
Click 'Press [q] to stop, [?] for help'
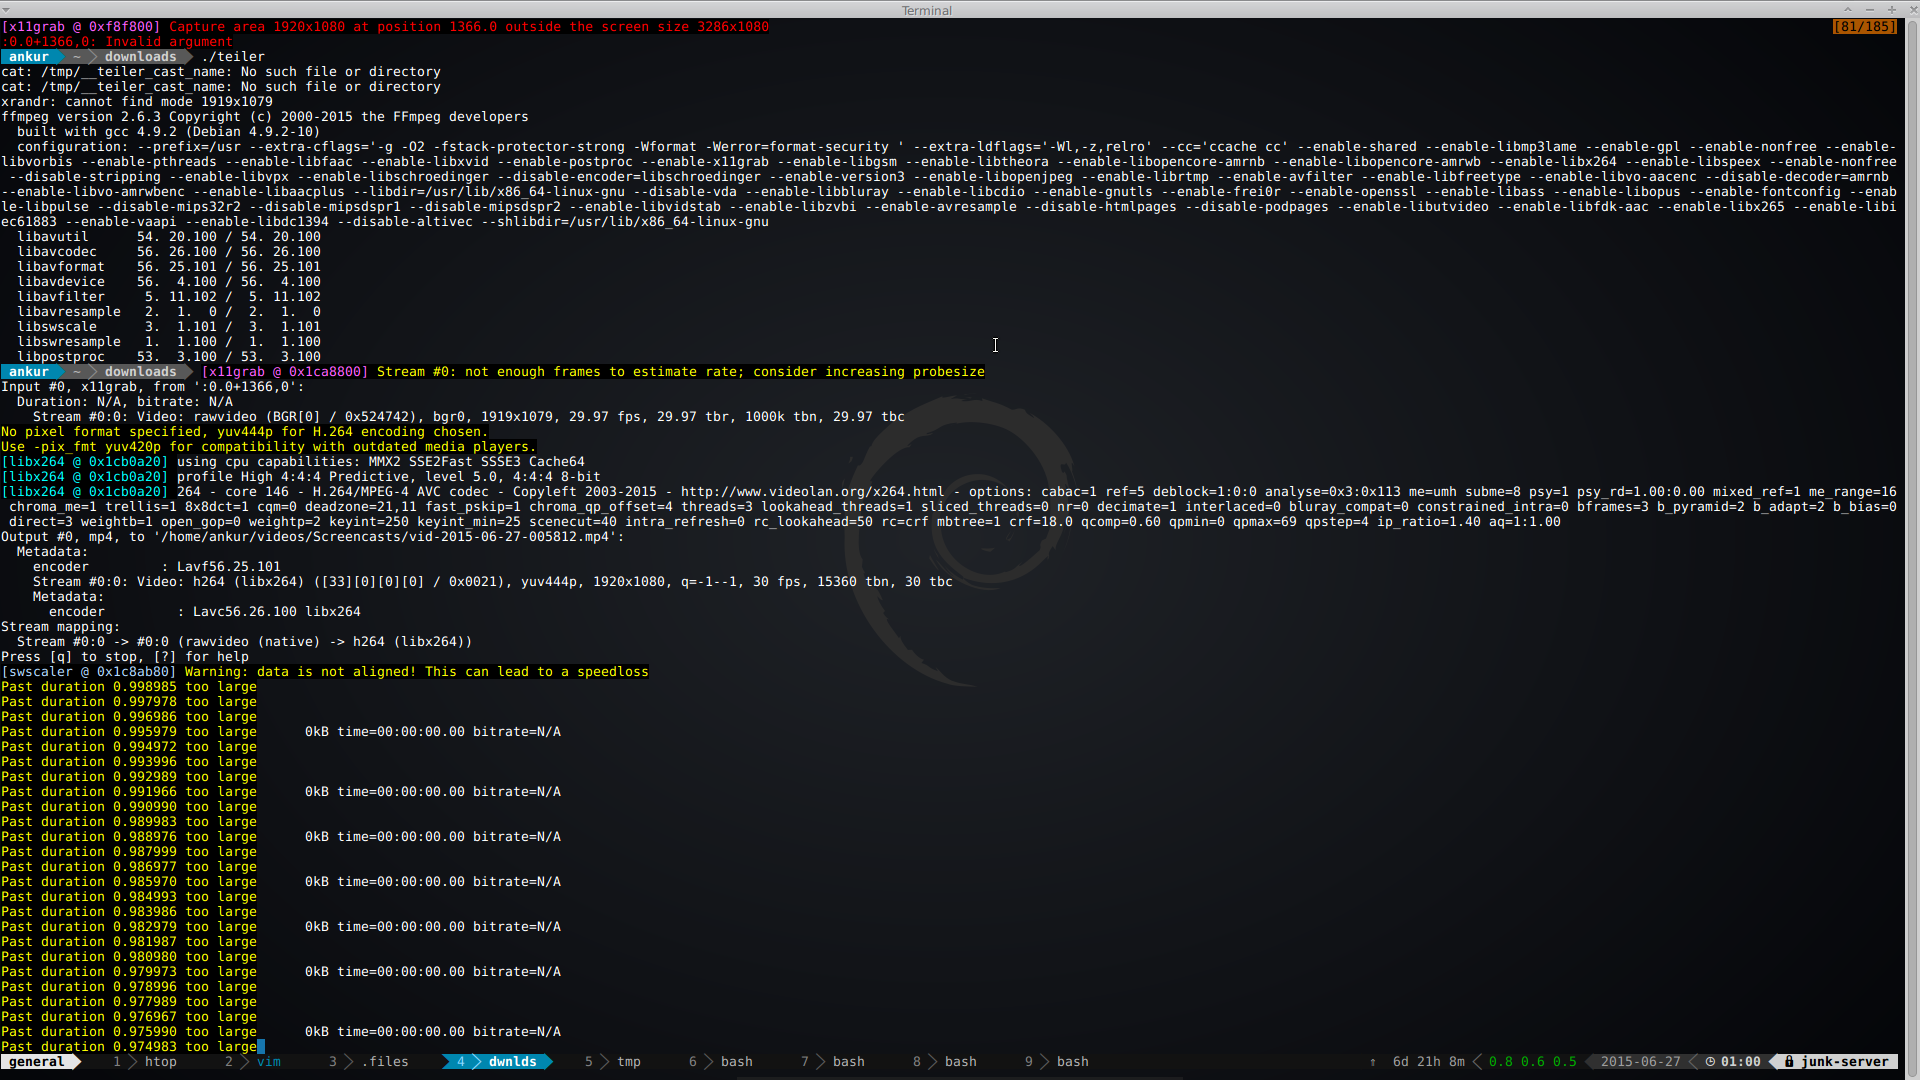click(125, 657)
